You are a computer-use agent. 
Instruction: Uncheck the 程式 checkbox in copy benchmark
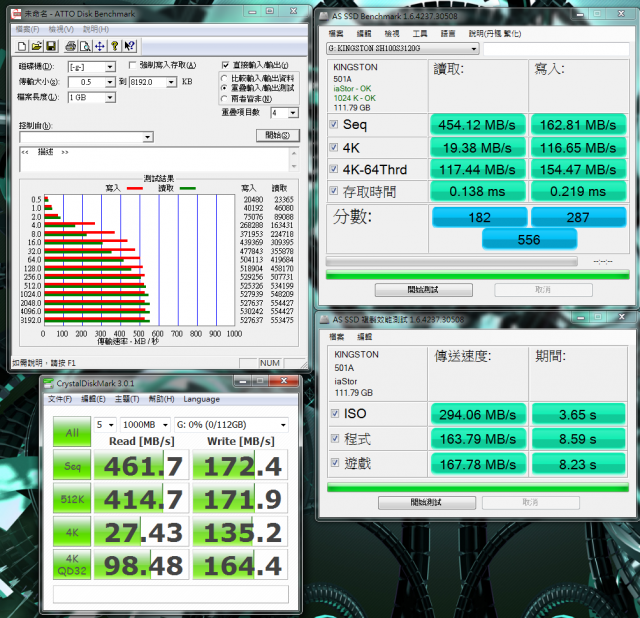[335, 438]
